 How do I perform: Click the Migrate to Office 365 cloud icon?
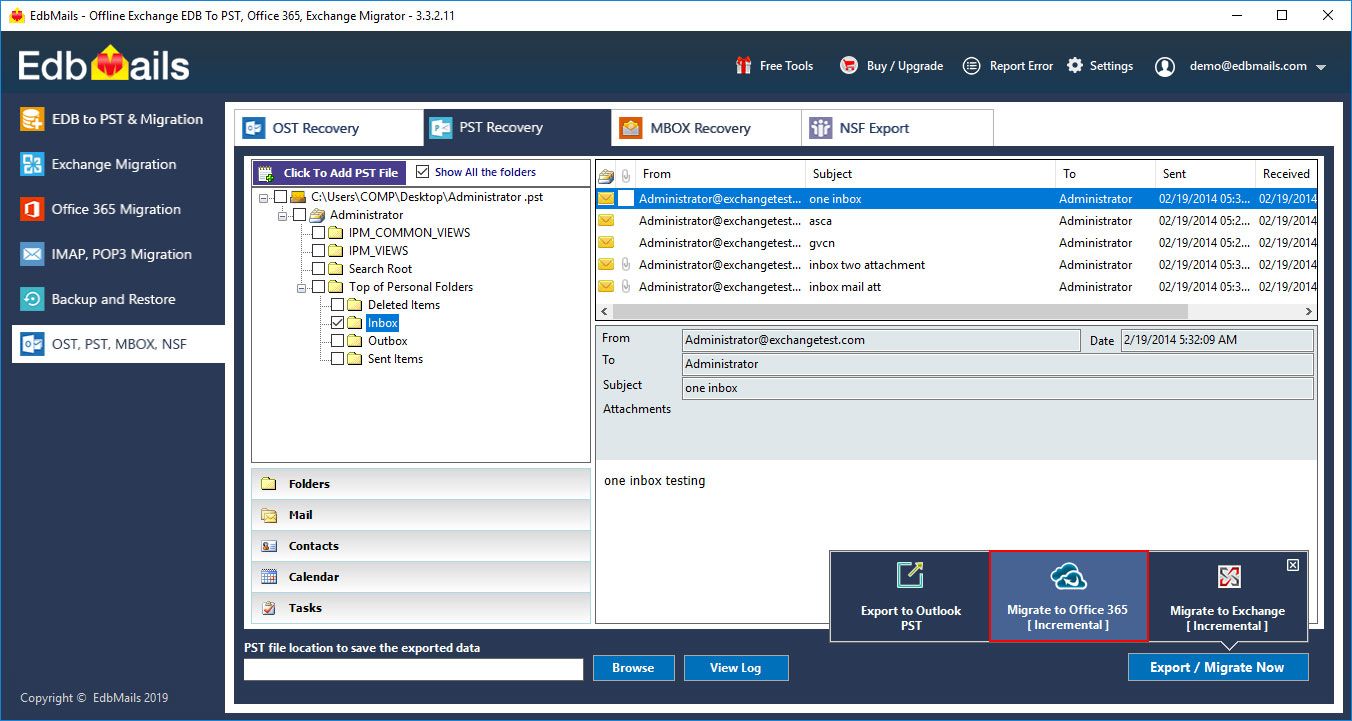click(1068, 577)
